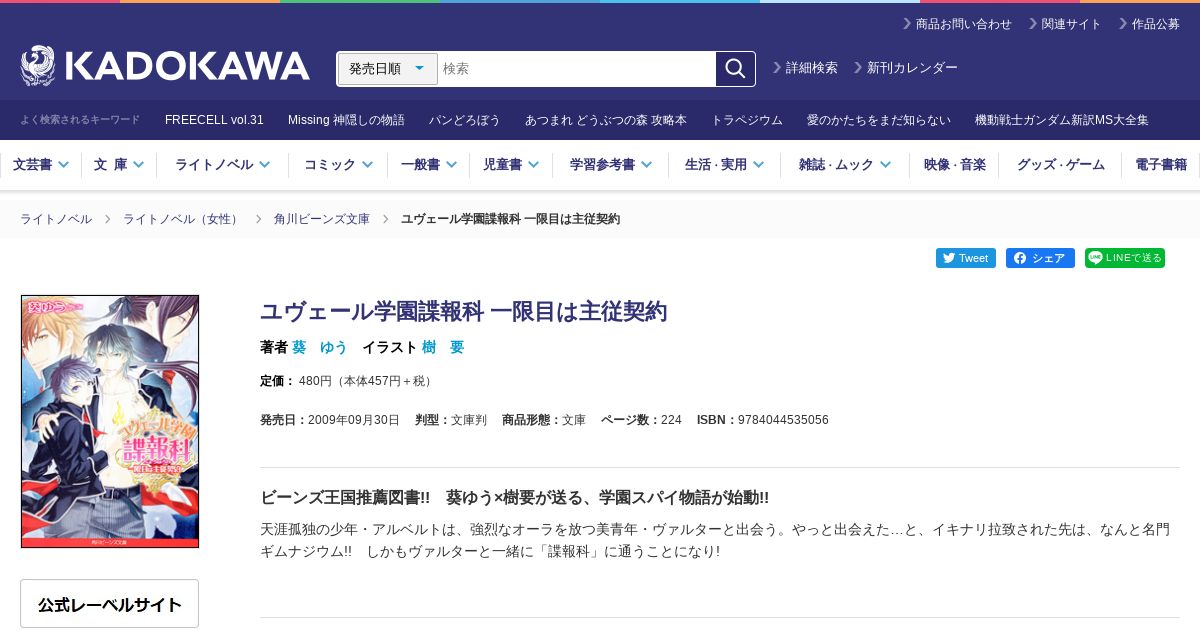This screenshot has width=1200, height=630.
Task: Expand the コミック menu
Action: tap(338, 165)
